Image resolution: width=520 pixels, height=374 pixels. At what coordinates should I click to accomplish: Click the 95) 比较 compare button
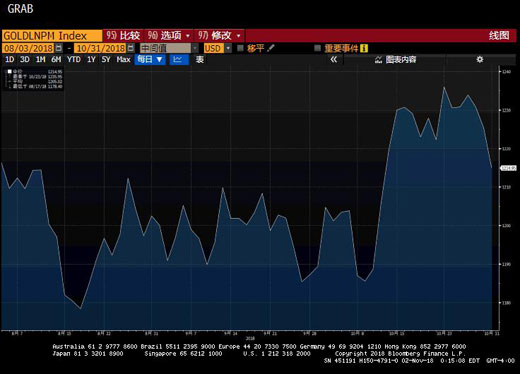(123, 35)
